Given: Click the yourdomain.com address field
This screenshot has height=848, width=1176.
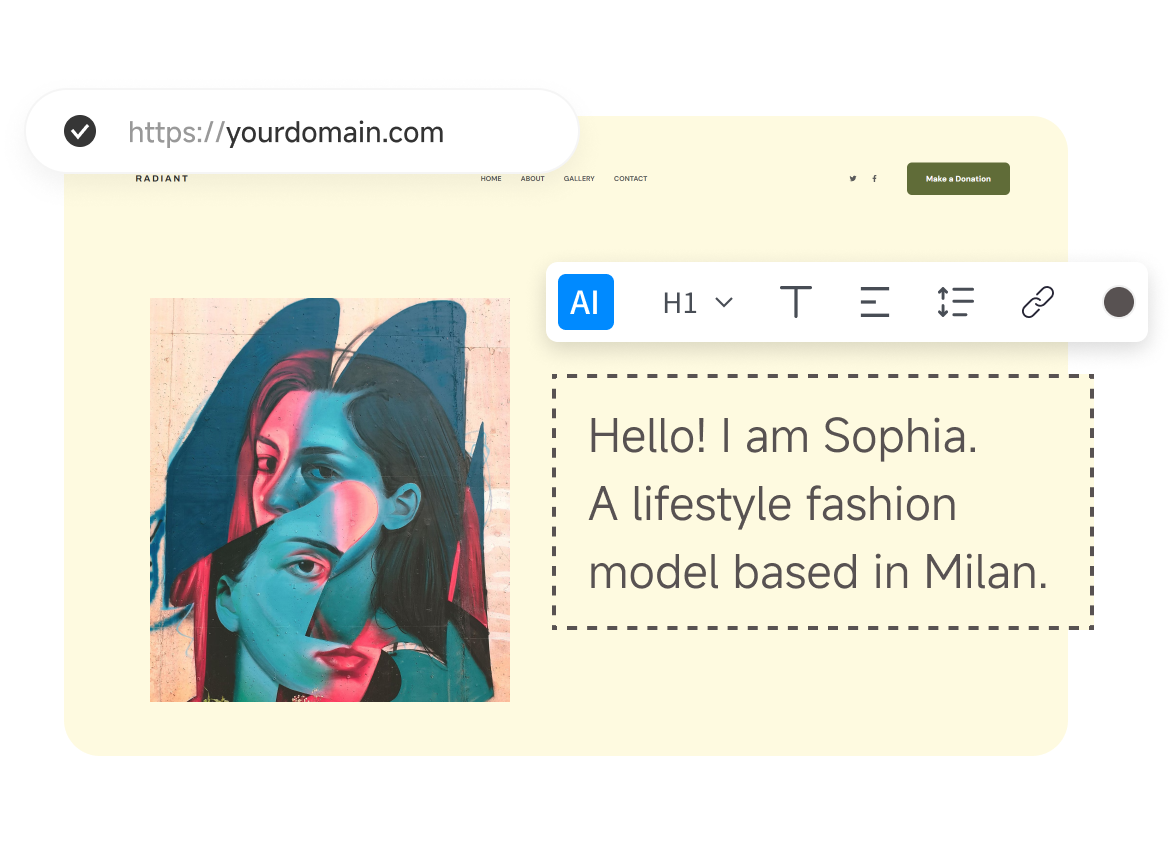Looking at the screenshot, I should (x=300, y=133).
